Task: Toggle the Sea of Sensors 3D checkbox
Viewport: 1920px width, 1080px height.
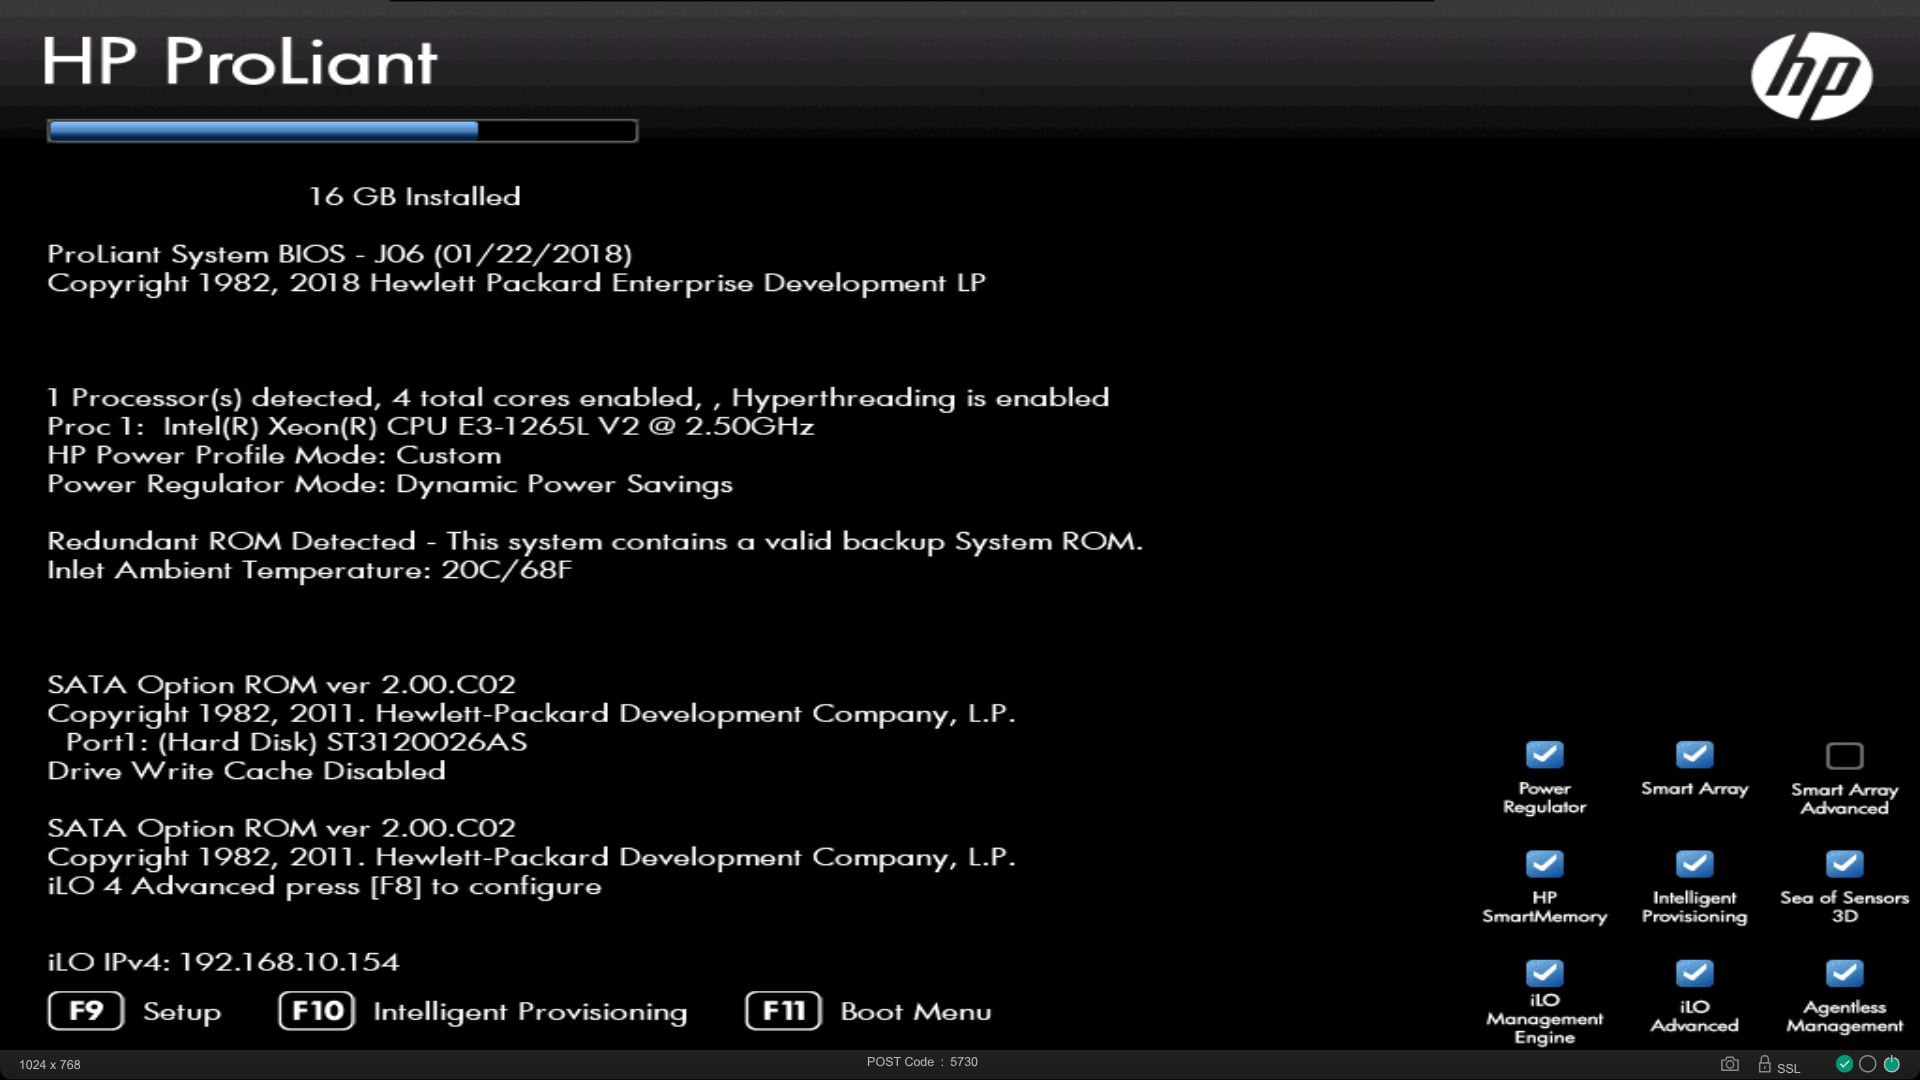Action: click(1844, 863)
